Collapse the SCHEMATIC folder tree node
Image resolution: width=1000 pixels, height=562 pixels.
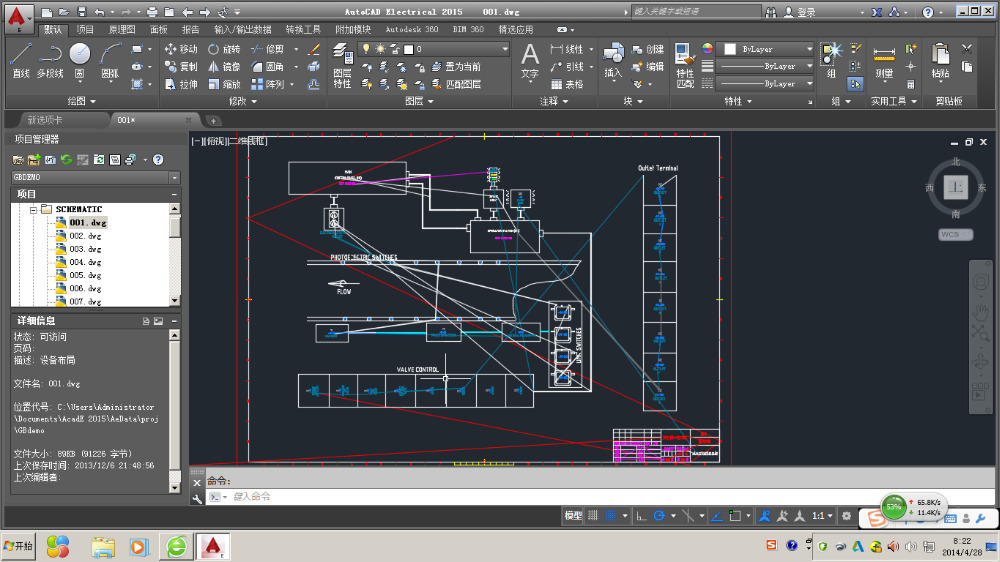[x=33, y=209]
